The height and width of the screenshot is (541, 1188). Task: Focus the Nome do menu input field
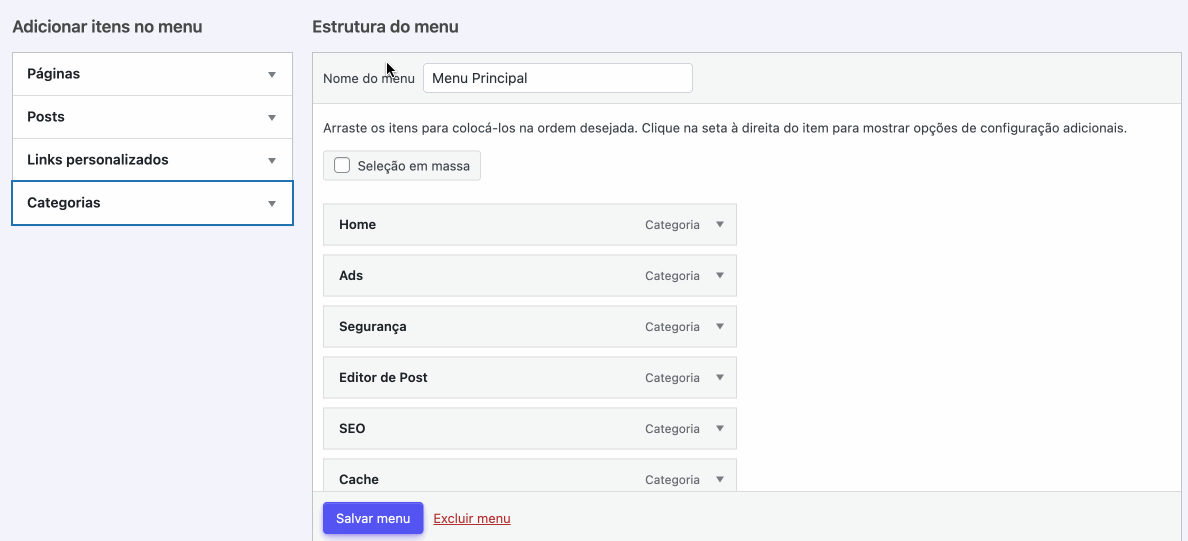coord(558,78)
